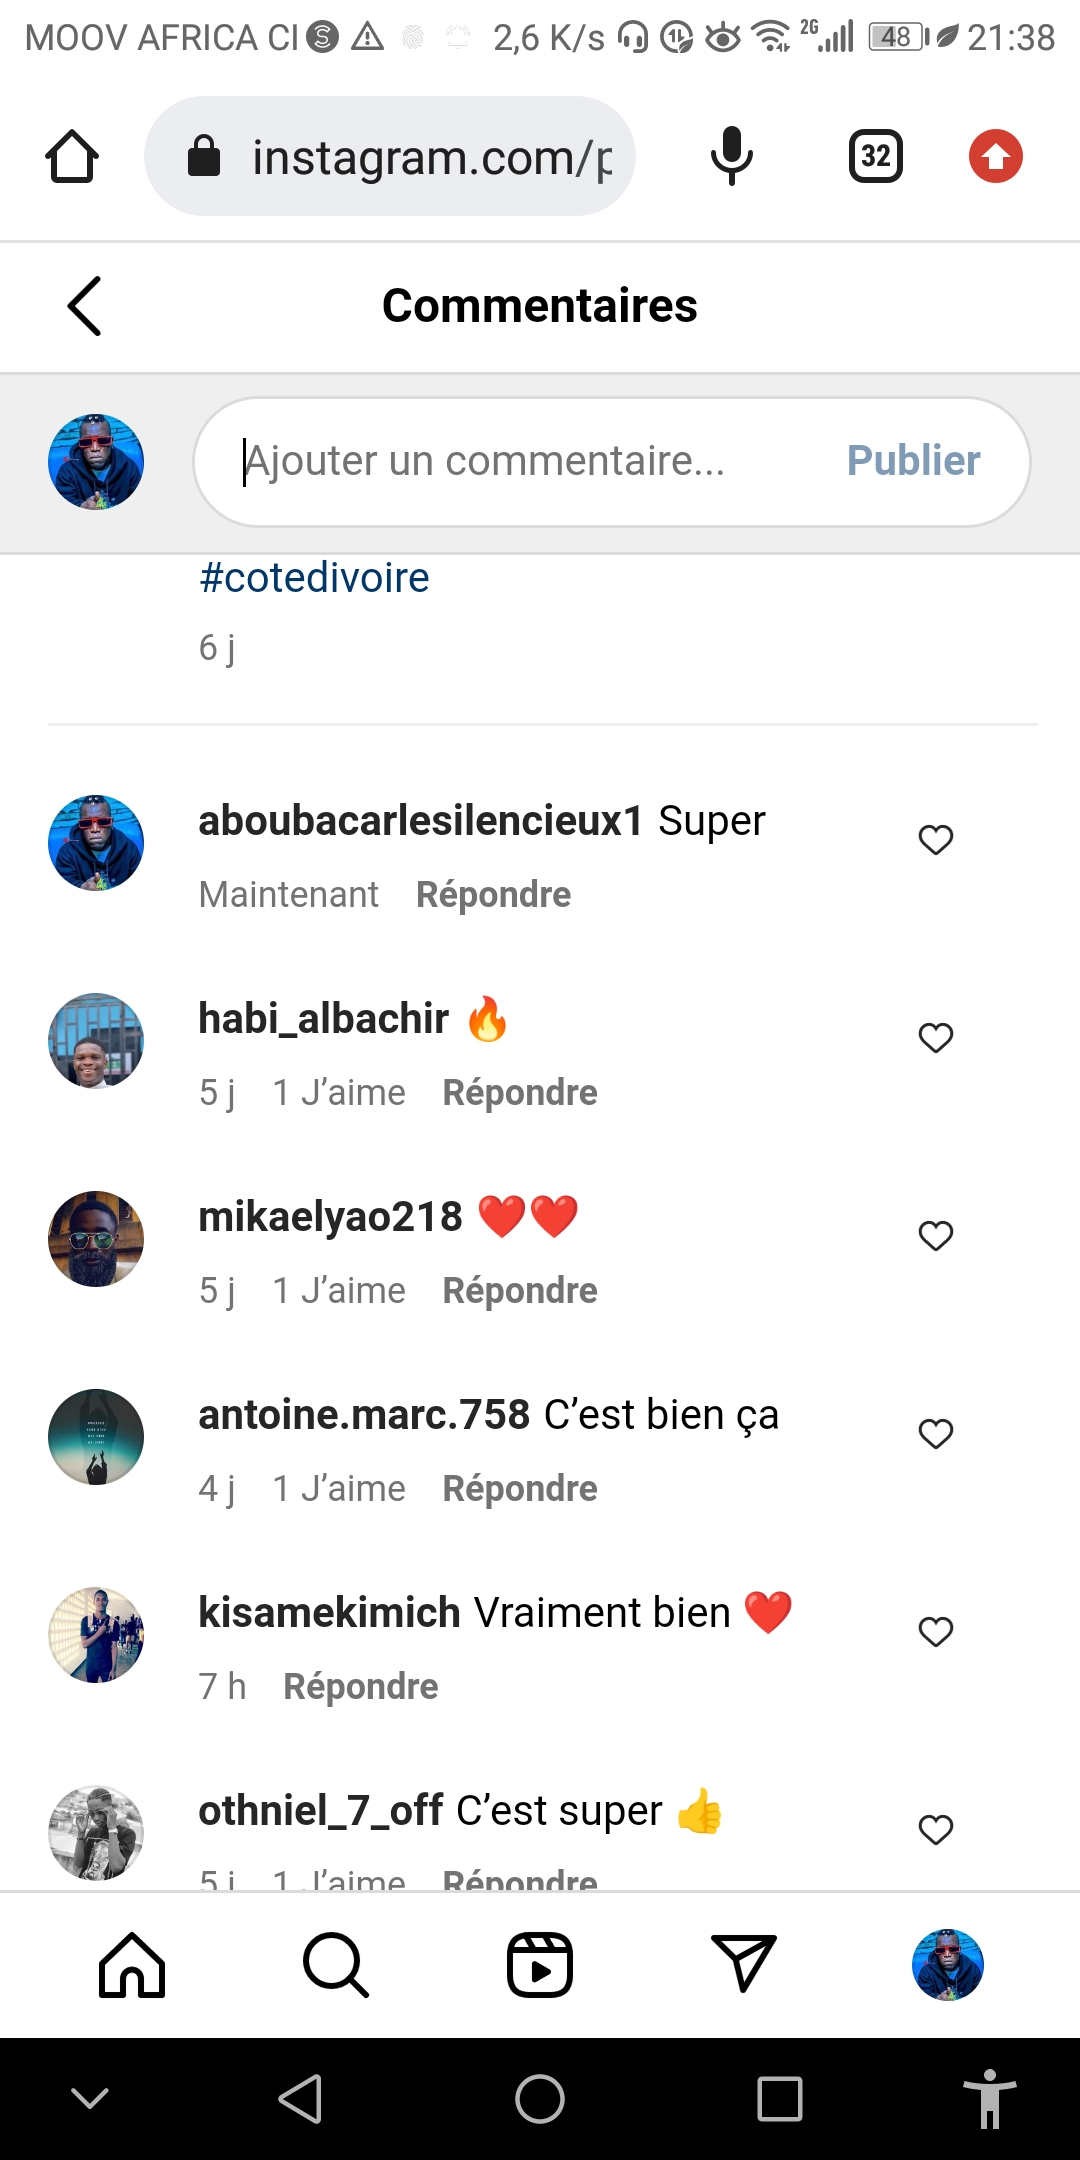
Task: Open othniel_7_off's profile picture
Action: coord(96,1832)
